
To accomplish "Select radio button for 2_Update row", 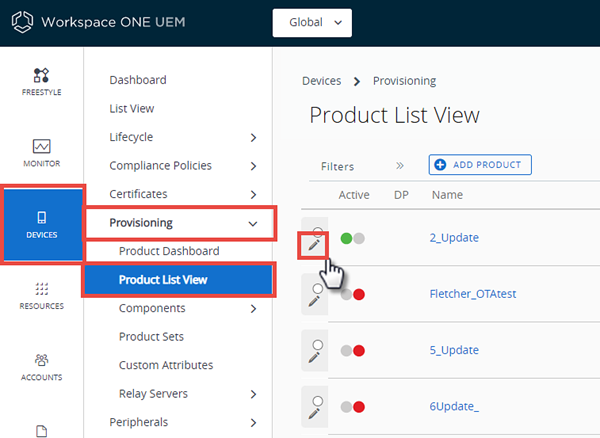I will click(318, 232).
